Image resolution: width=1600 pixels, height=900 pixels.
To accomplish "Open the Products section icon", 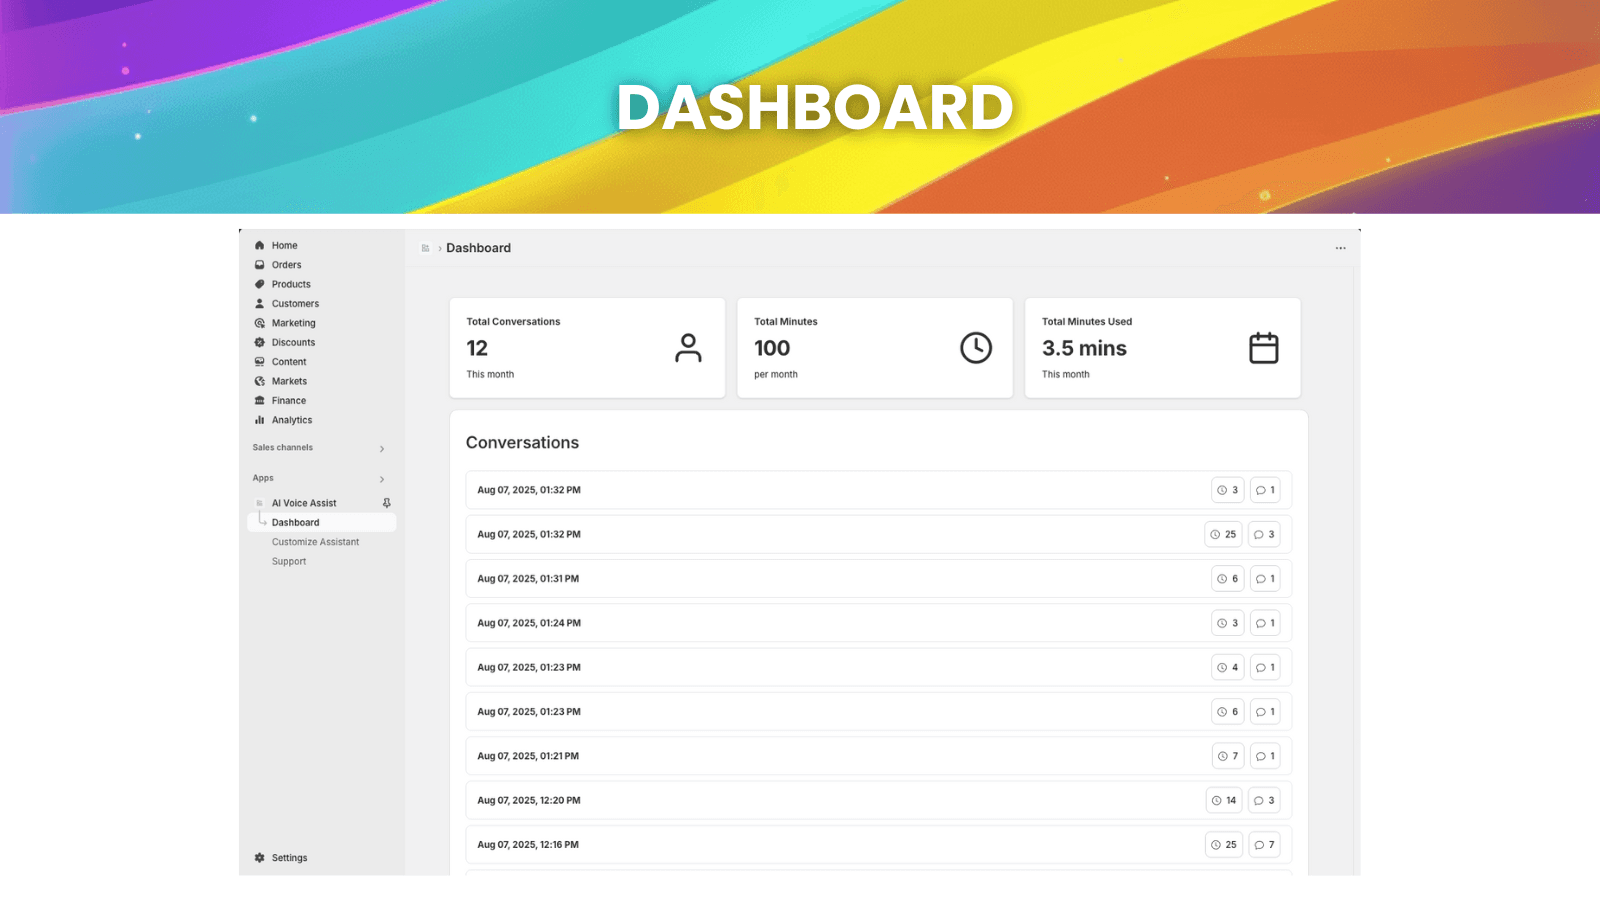I will [x=260, y=284].
